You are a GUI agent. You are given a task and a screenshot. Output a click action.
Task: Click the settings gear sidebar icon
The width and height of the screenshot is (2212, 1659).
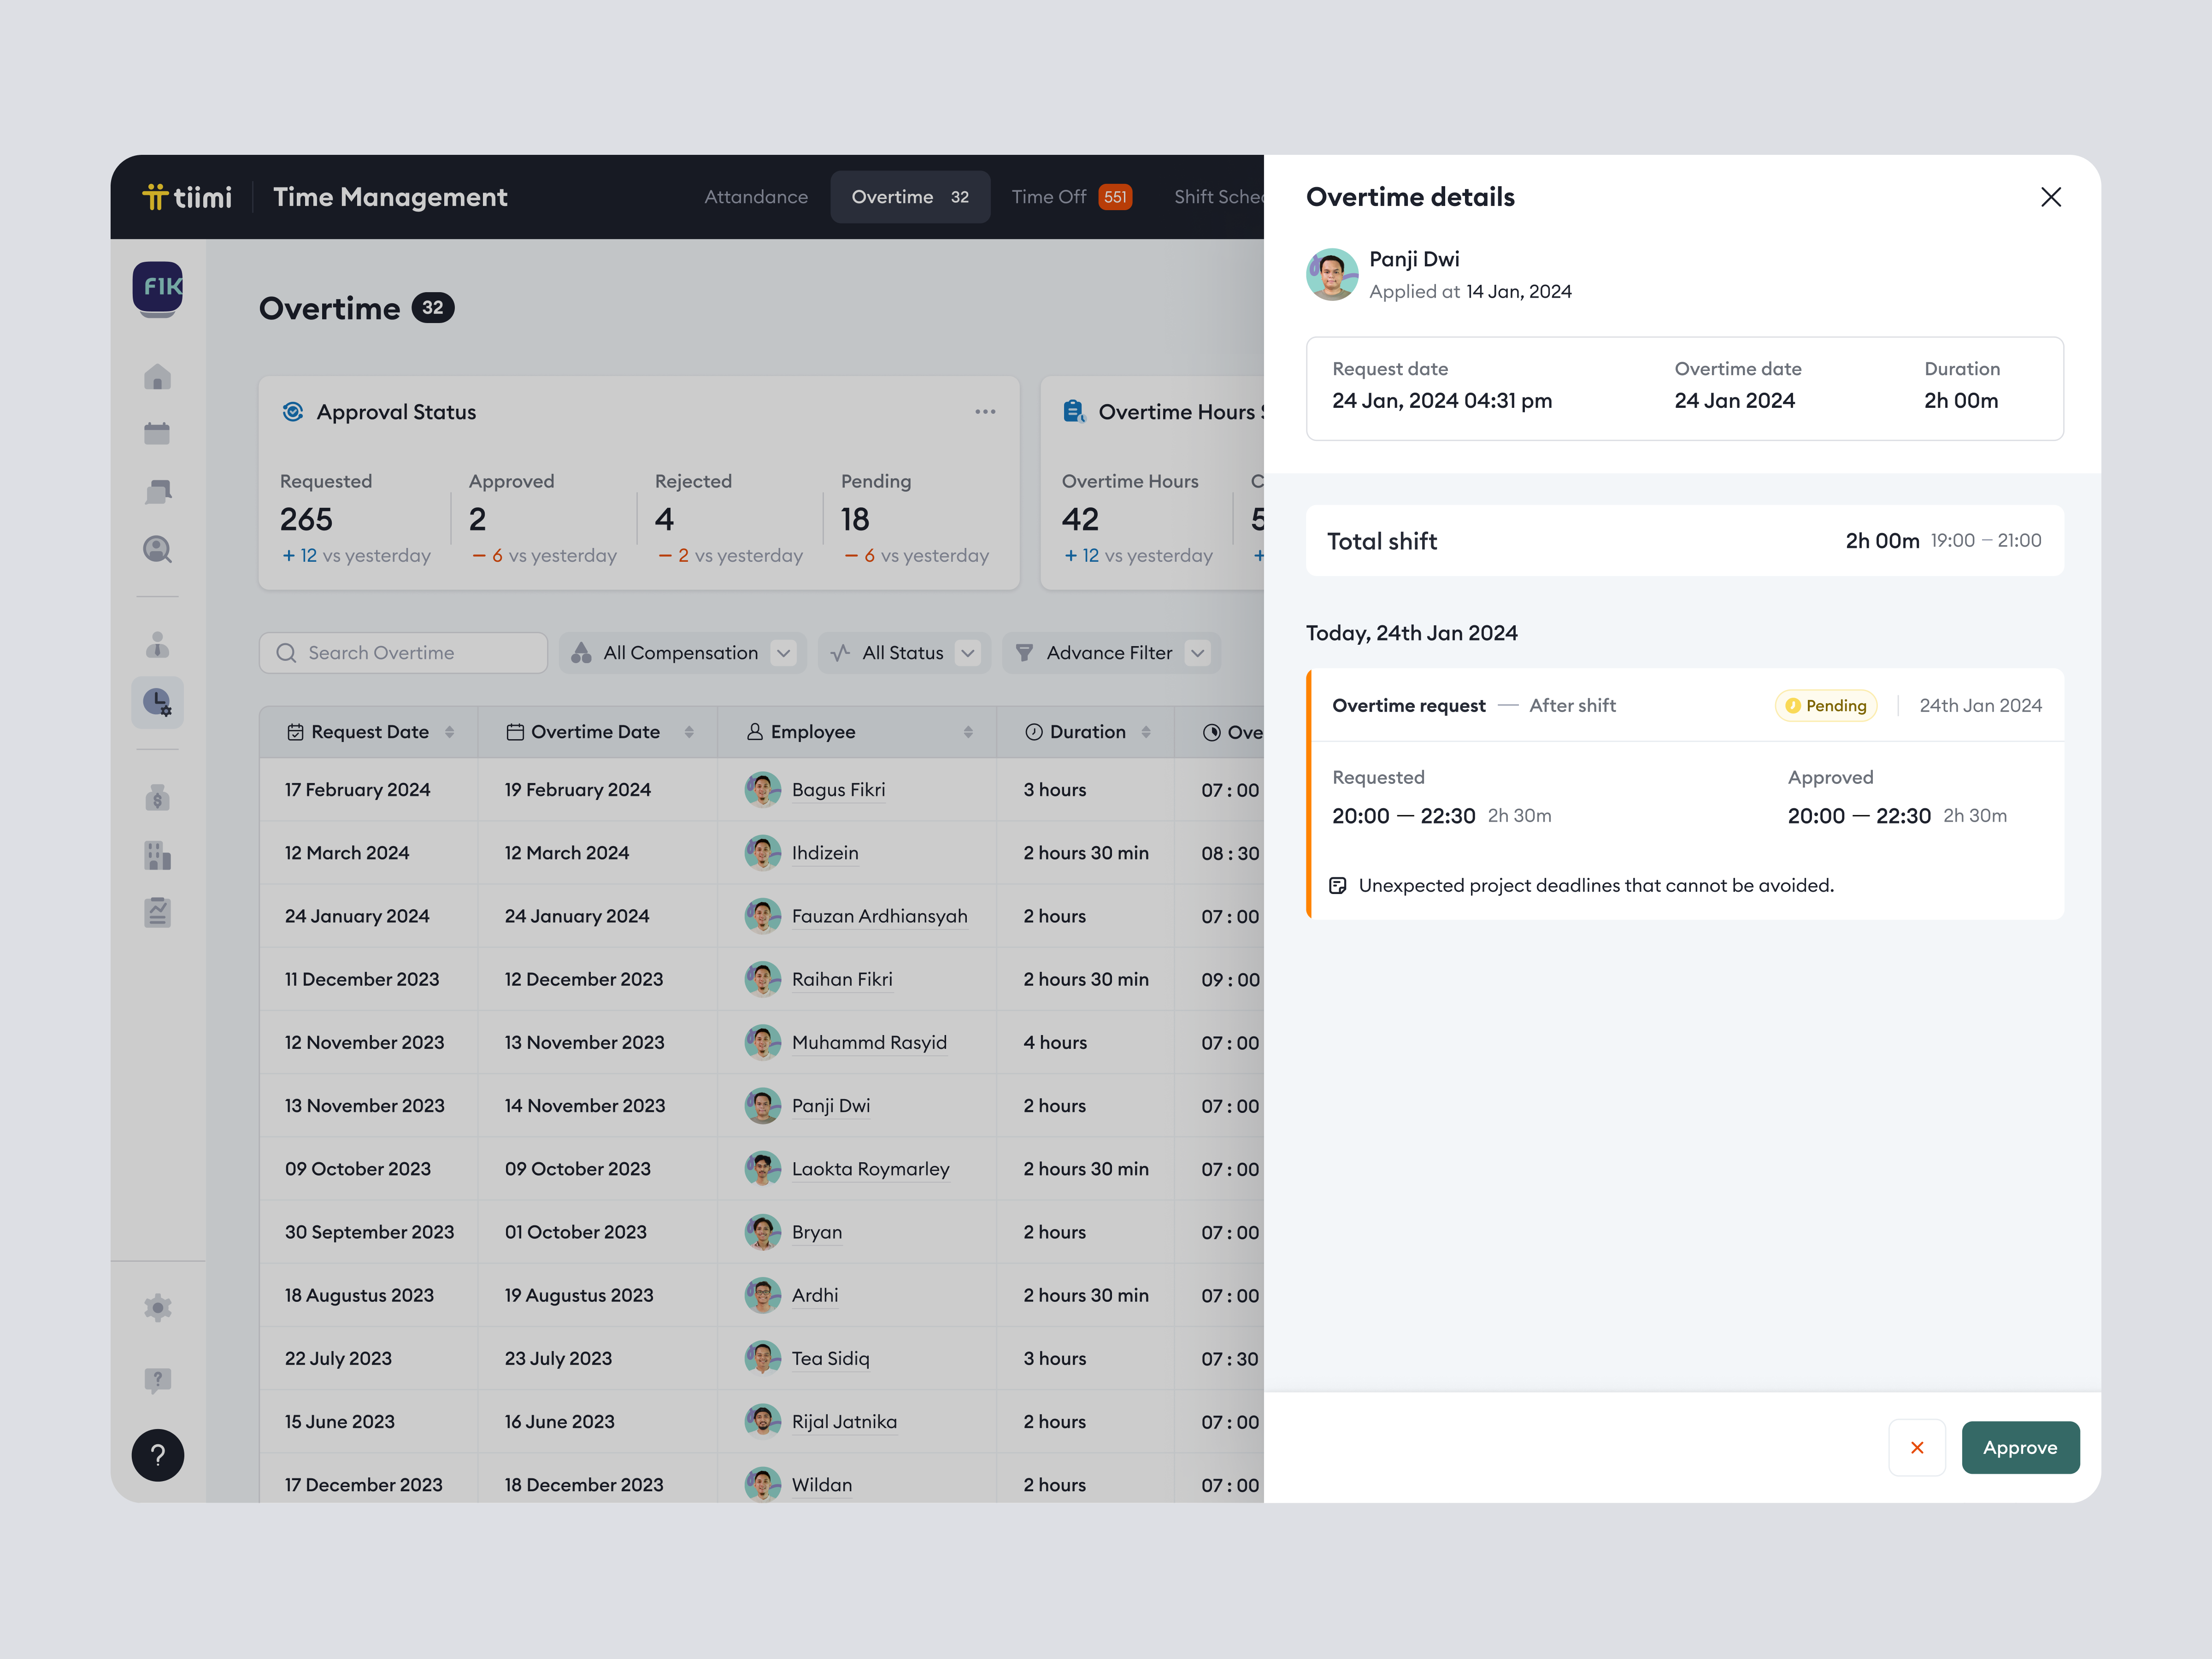[x=157, y=1307]
